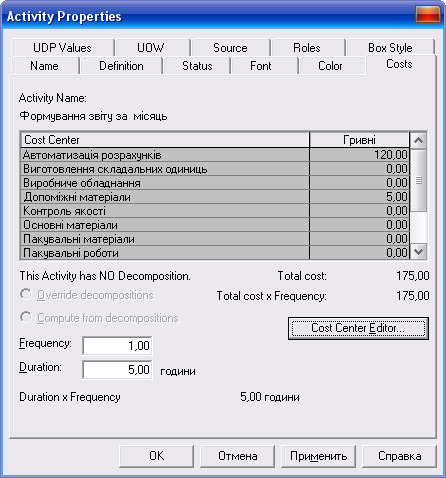The width and height of the screenshot is (446, 478).
Task: Switch to the Source tab
Action: pyautogui.click(x=231, y=48)
